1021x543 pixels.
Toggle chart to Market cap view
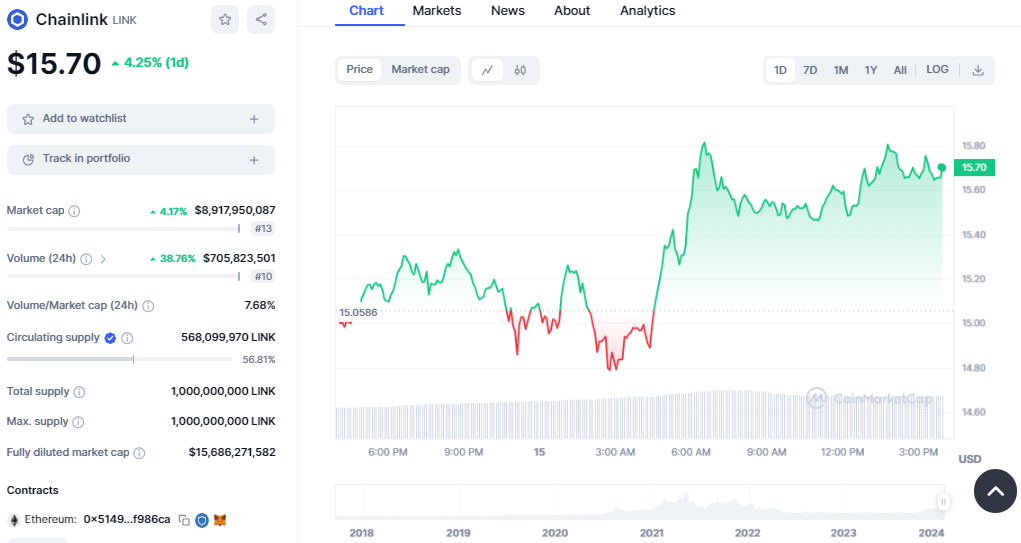click(x=420, y=70)
